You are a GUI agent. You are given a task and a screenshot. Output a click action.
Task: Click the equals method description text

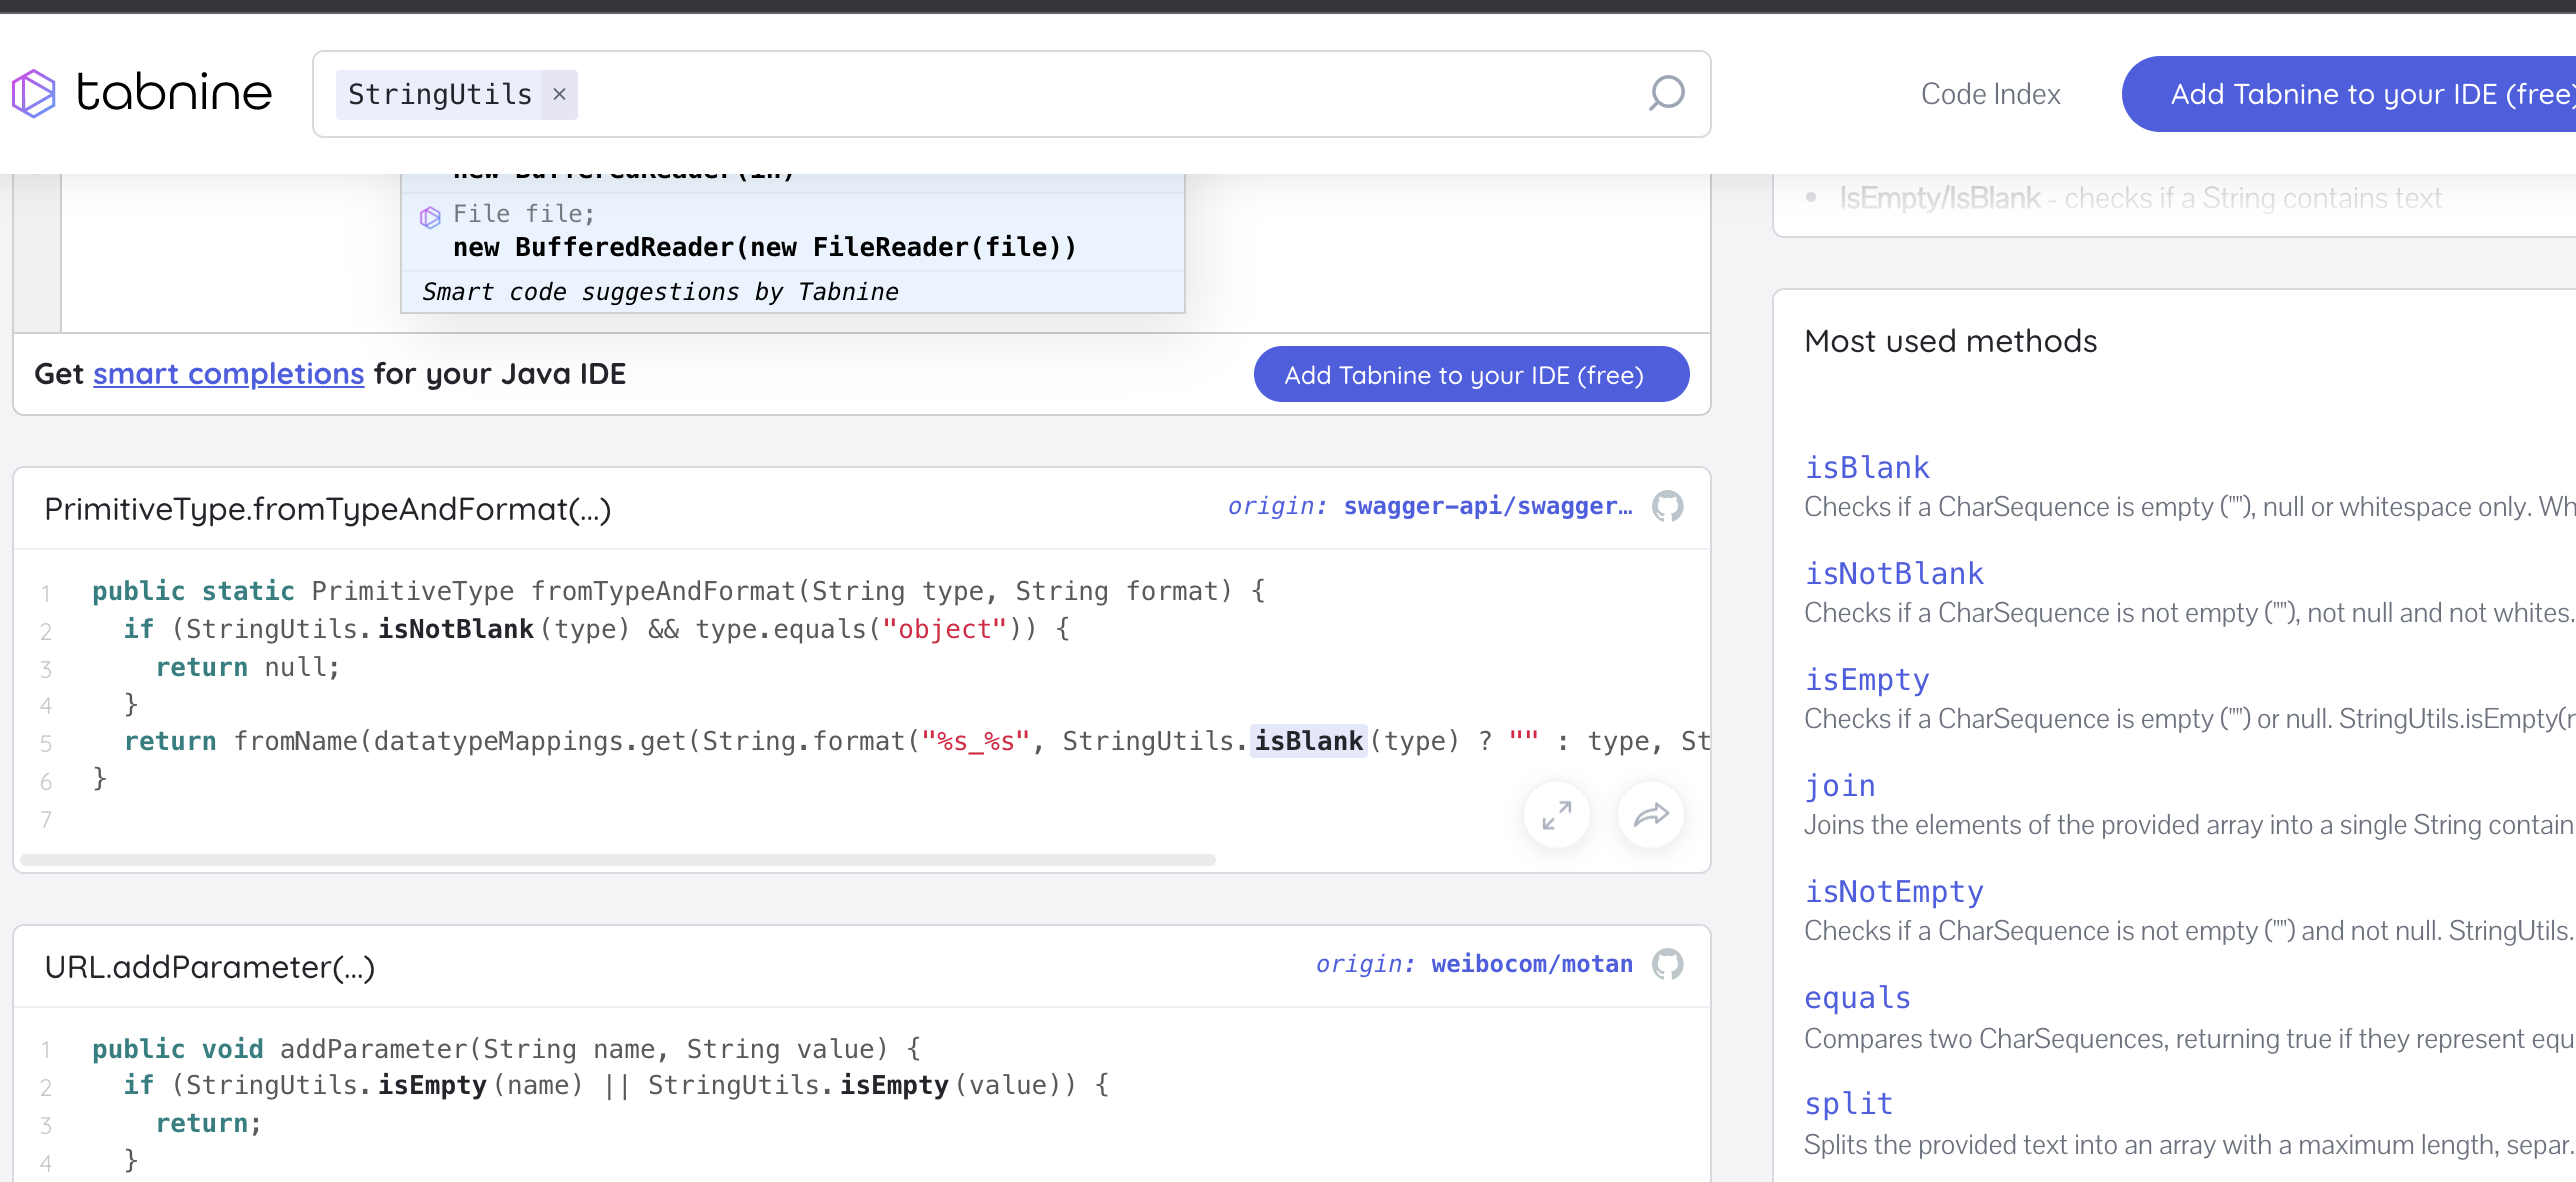pos(2190,1039)
